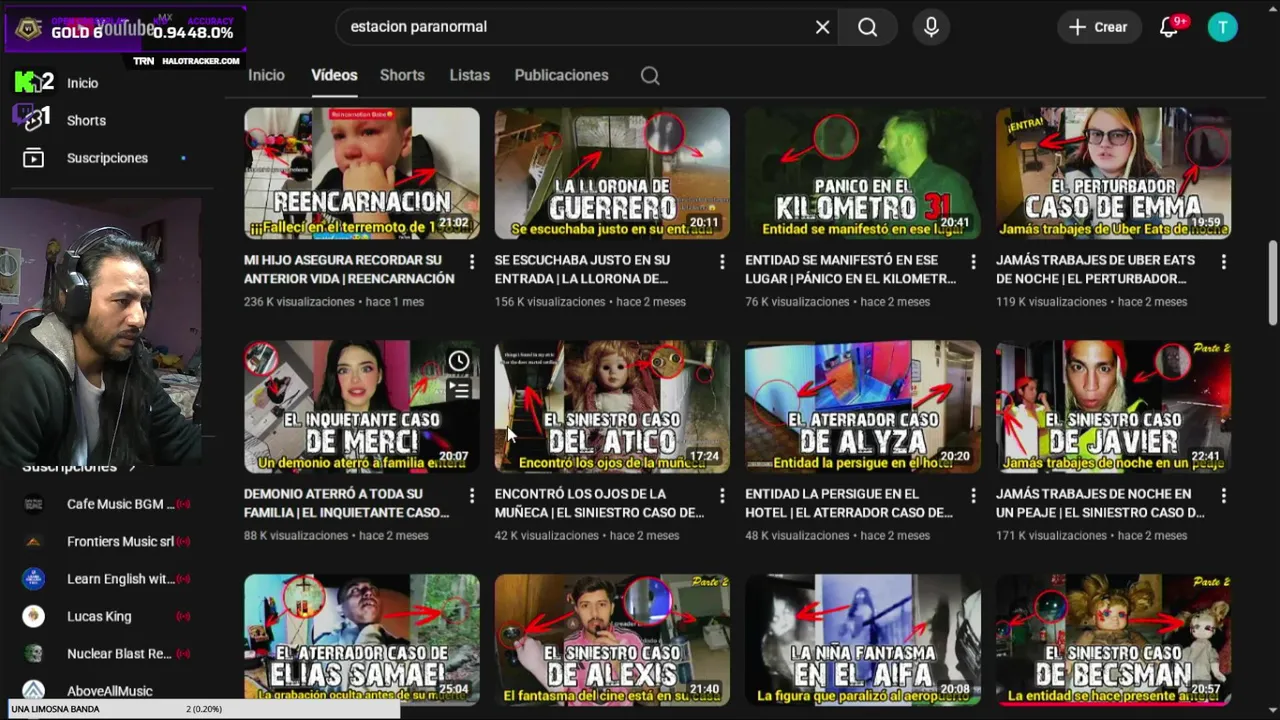
Task: Click add-to-queue icon on Merci thumbnail
Action: (x=459, y=390)
